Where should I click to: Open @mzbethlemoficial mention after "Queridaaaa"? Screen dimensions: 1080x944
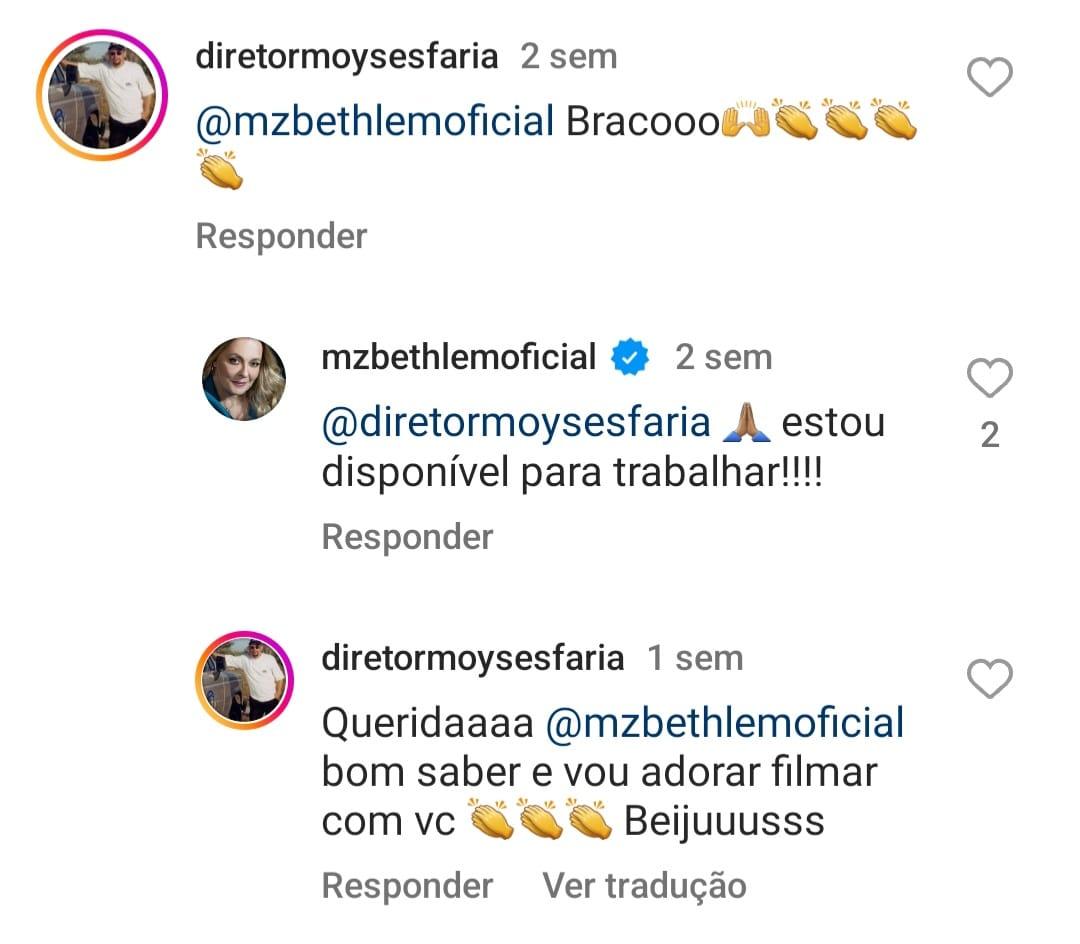click(726, 722)
